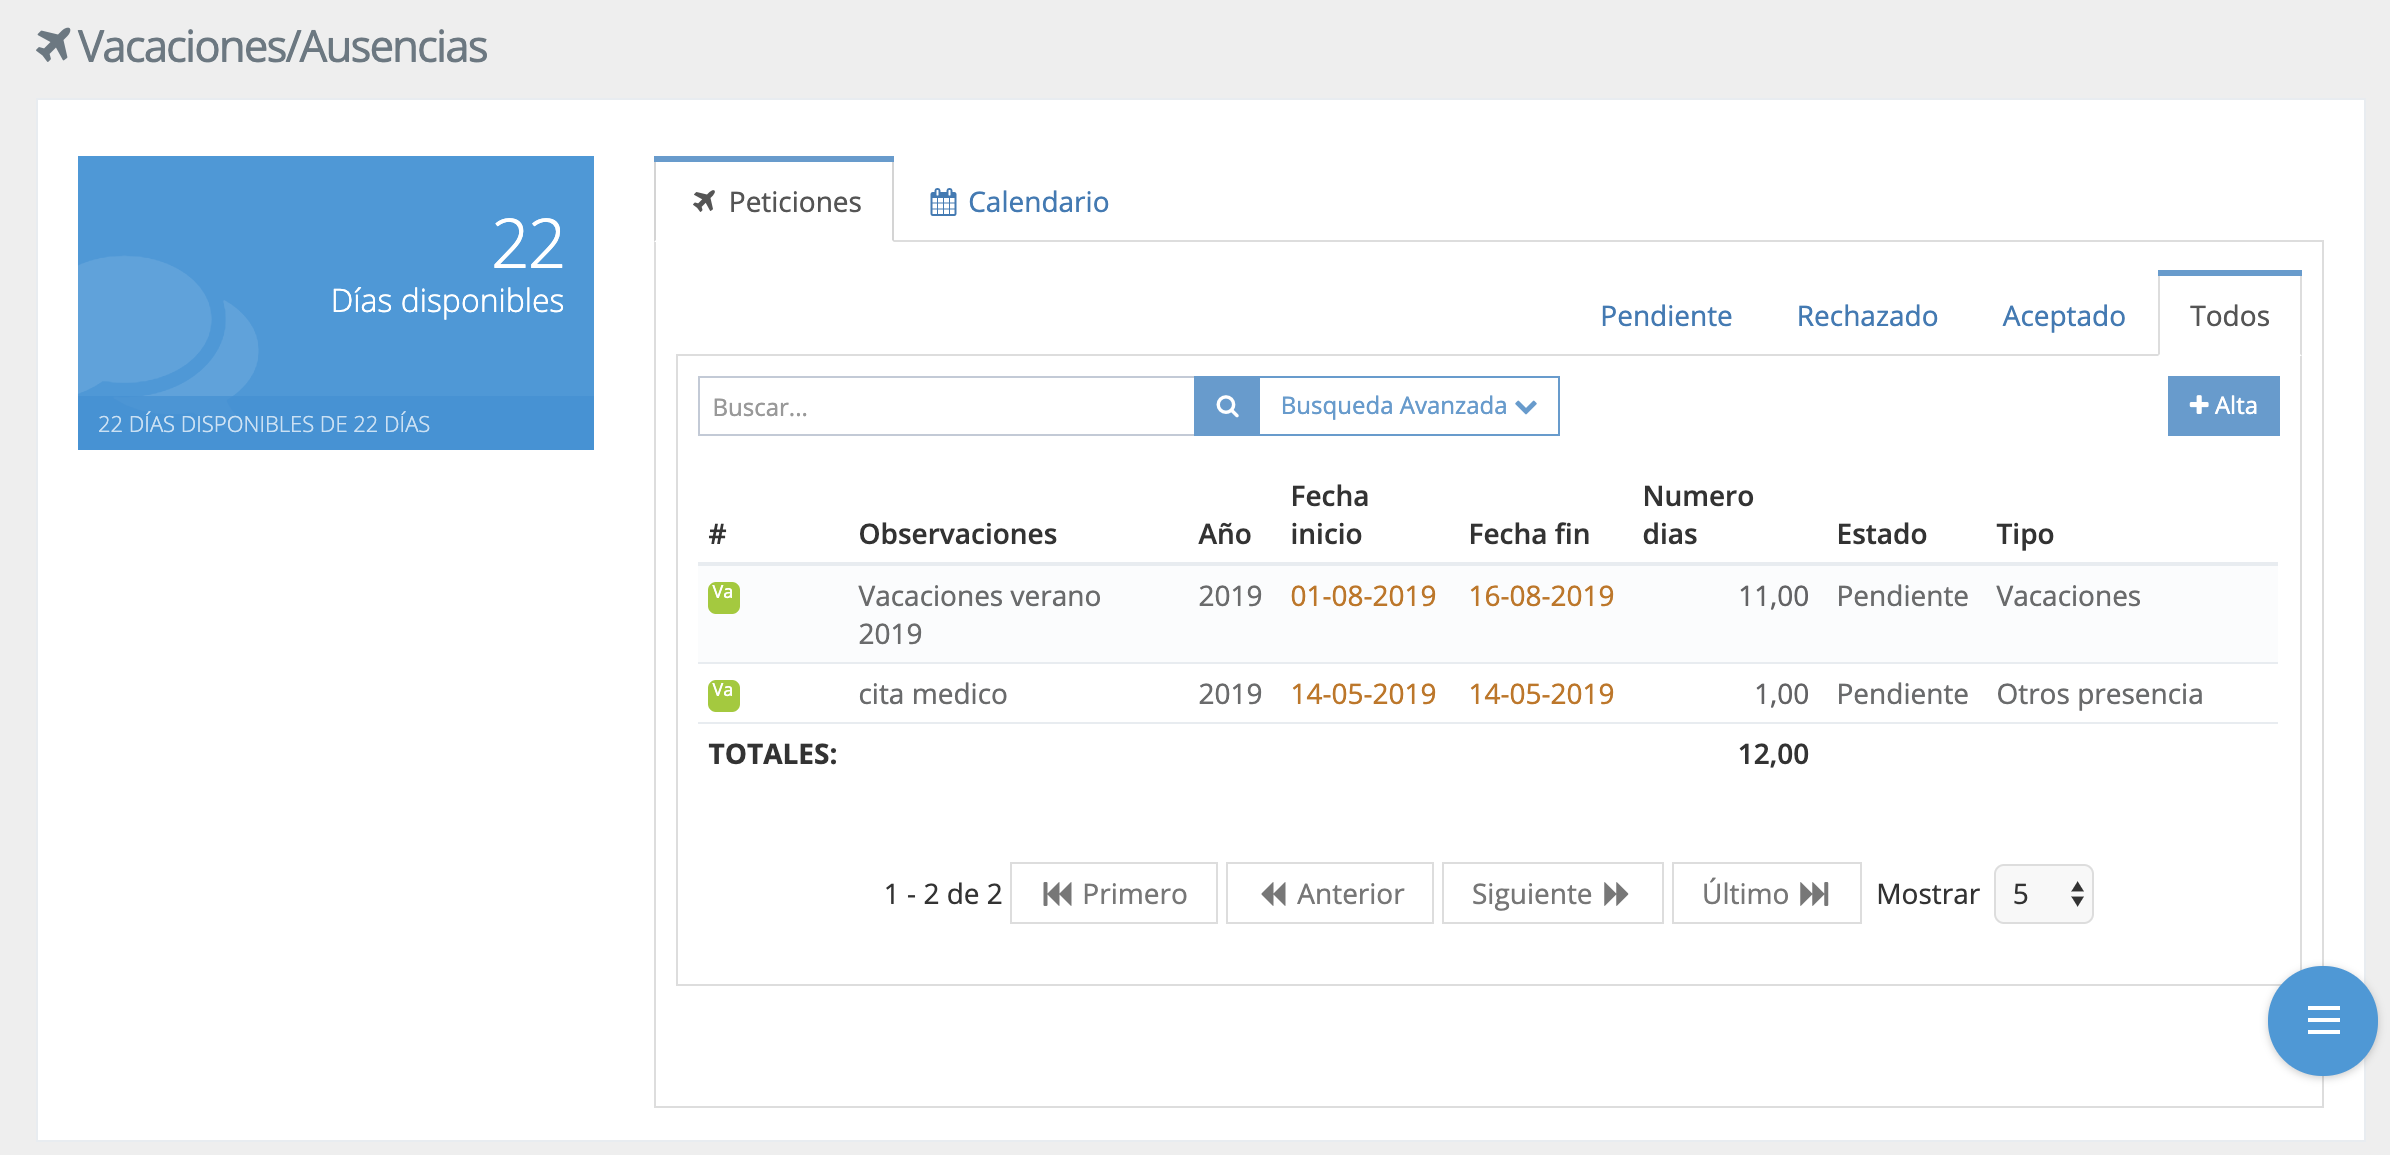Click the calendar icon in Calendario tab

[x=943, y=203]
